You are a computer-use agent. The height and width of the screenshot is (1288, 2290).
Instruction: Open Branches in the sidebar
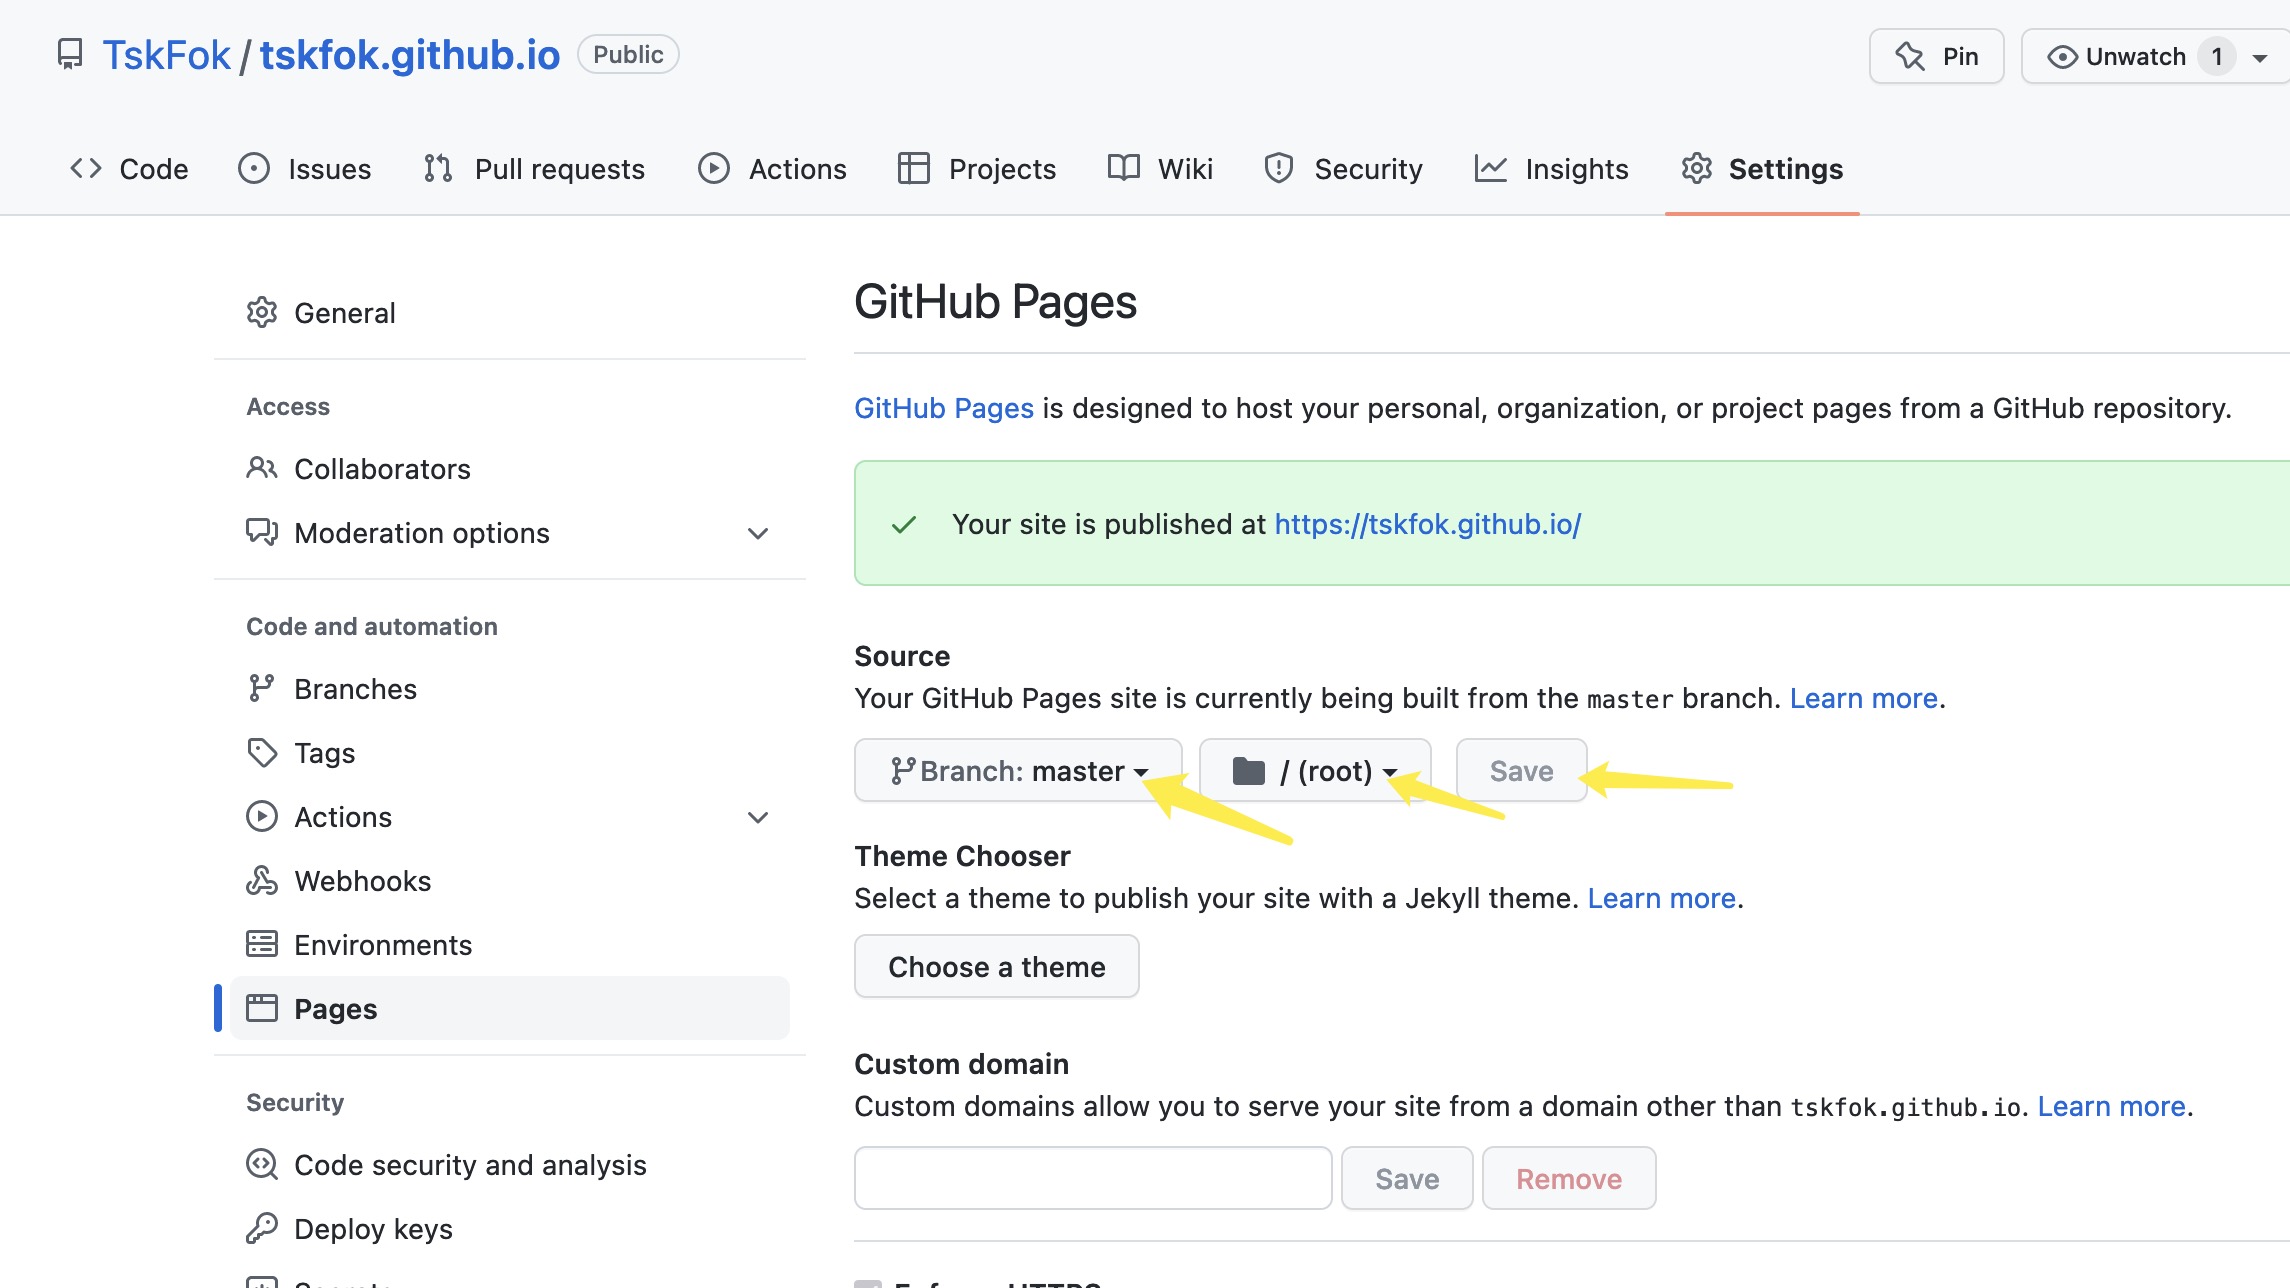click(x=510, y=689)
